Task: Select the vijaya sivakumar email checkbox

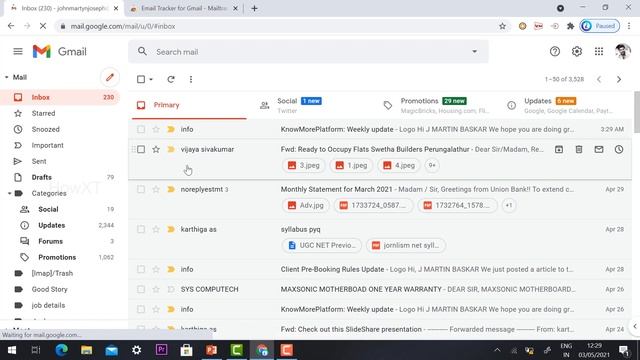Action: 141,149
